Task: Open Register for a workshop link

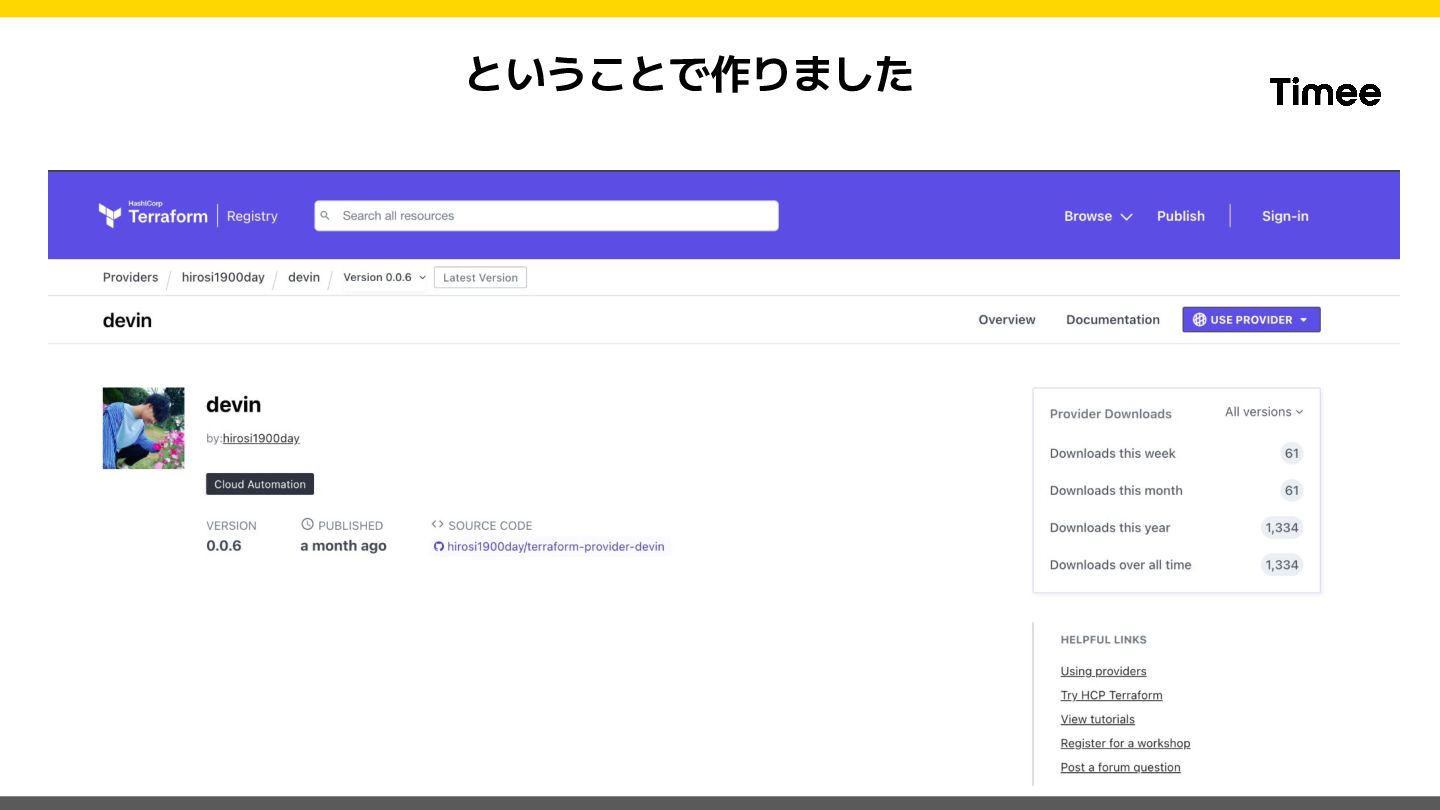Action: point(1125,744)
